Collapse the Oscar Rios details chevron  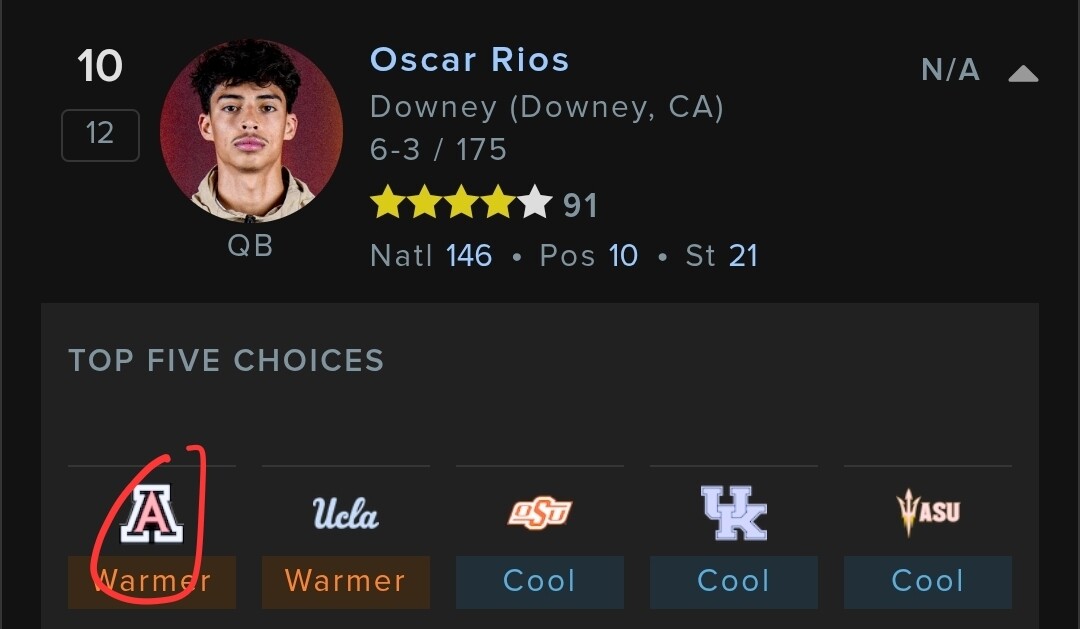coord(1023,73)
